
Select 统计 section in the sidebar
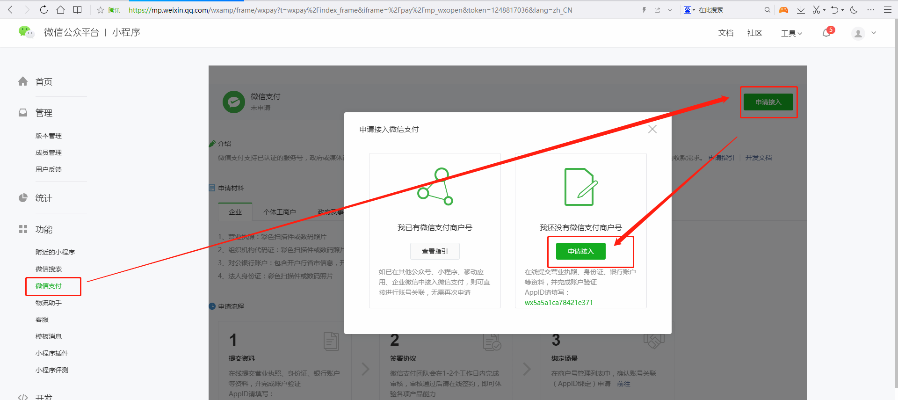[44, 198]
